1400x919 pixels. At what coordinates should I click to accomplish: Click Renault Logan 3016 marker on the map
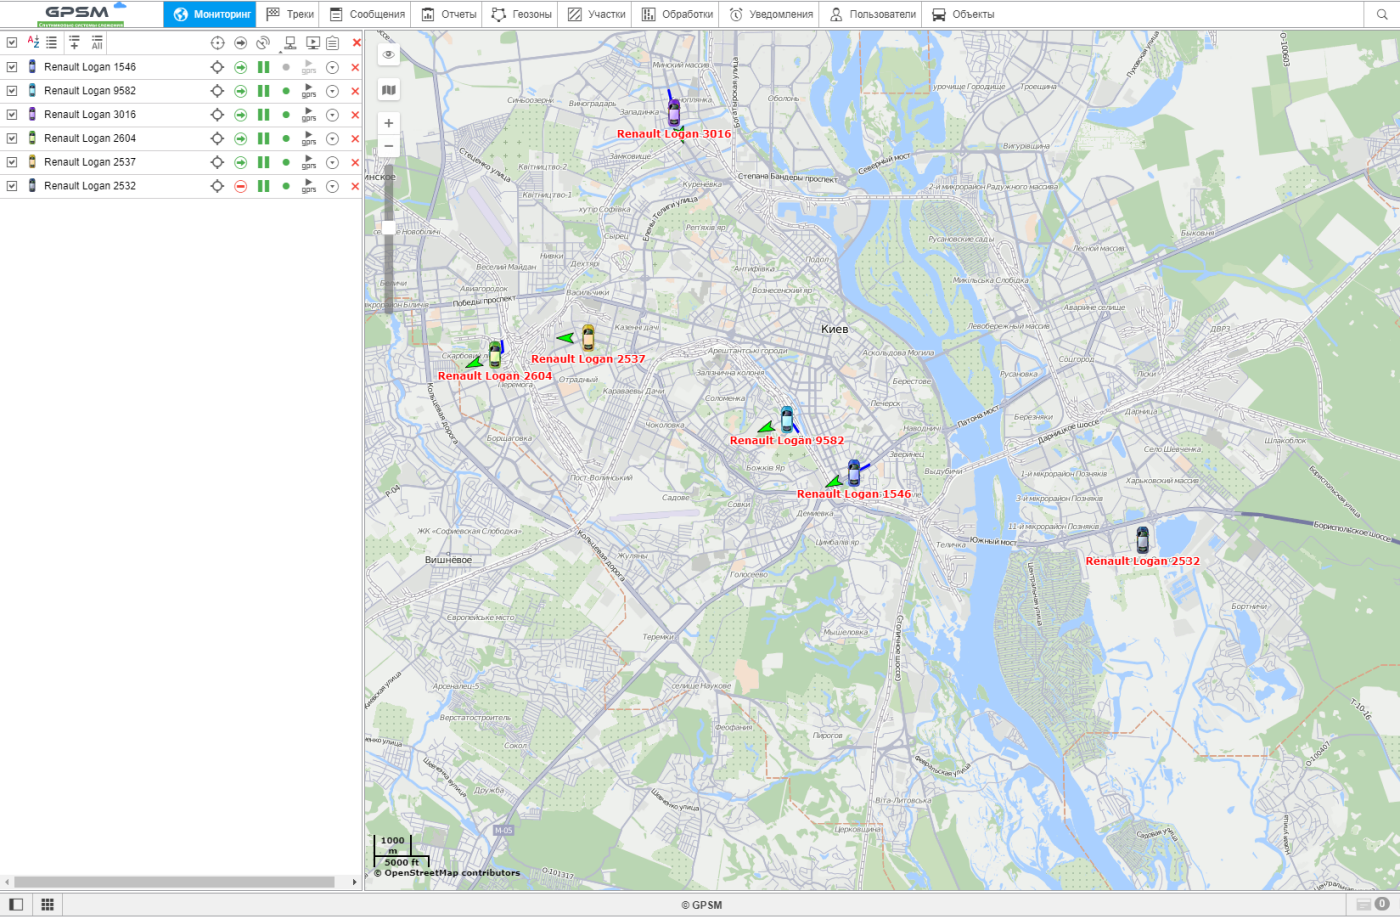pos(674,111)
